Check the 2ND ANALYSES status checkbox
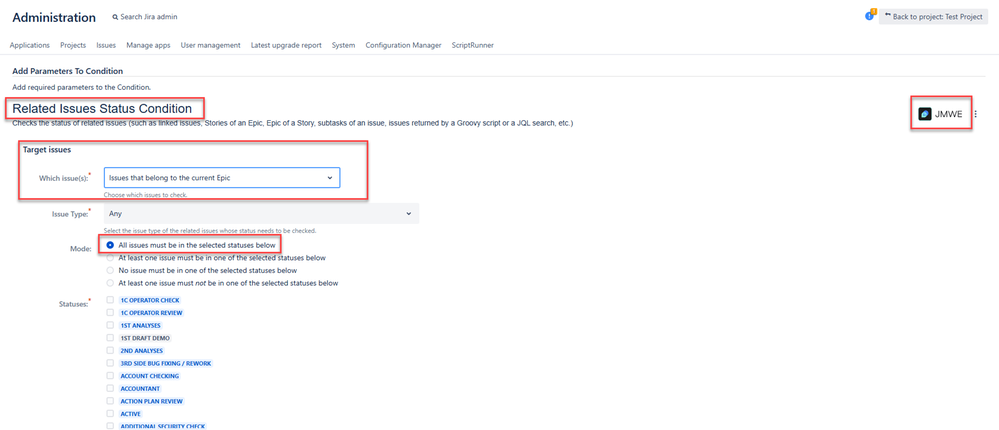 click(x=110, y=350)
